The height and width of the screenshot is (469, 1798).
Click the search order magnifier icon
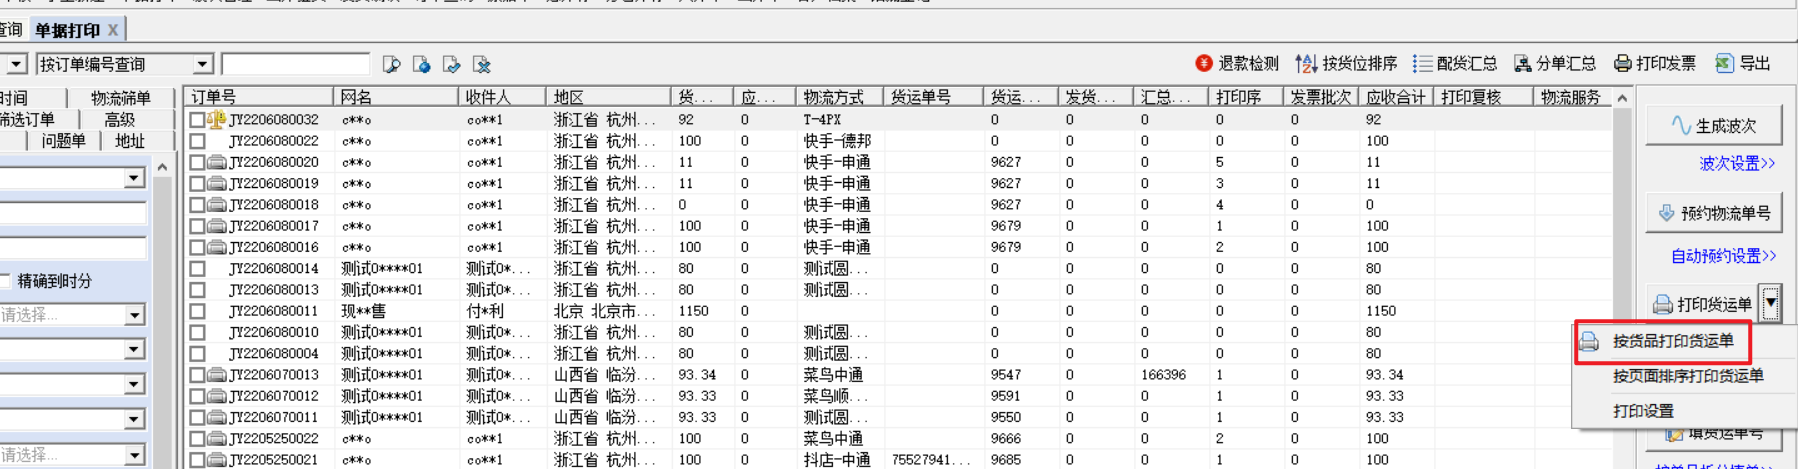pos(391,64)
